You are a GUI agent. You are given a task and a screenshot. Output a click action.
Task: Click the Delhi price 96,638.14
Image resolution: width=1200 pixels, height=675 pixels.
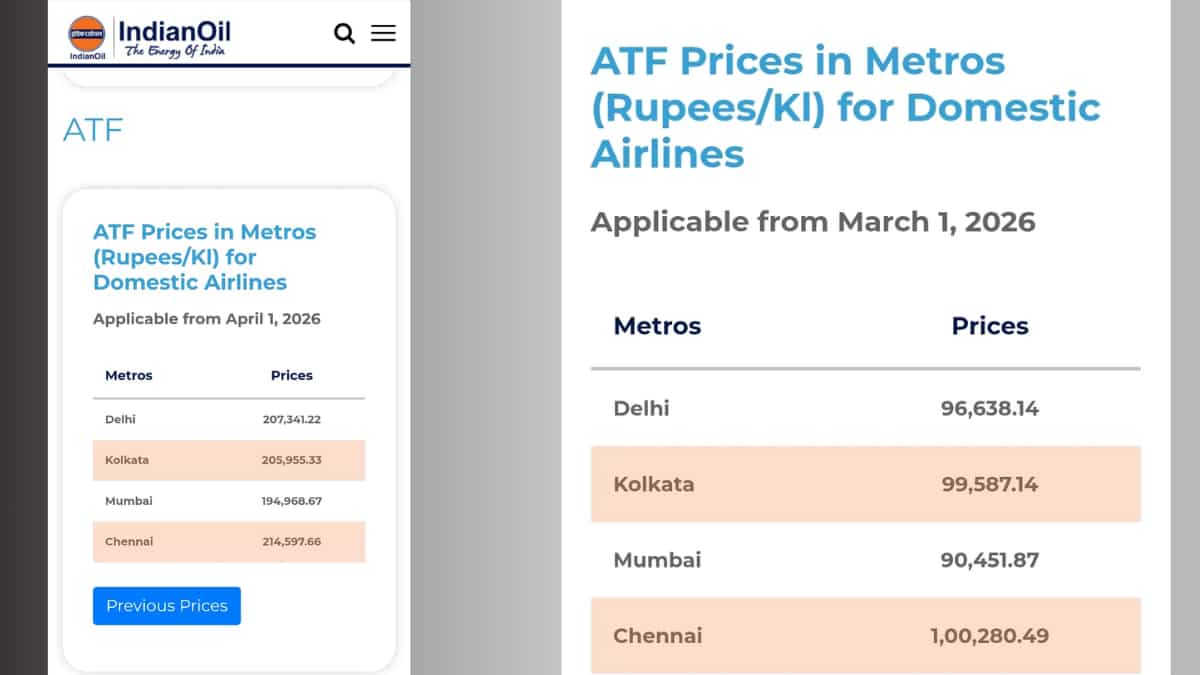(989, 408)
